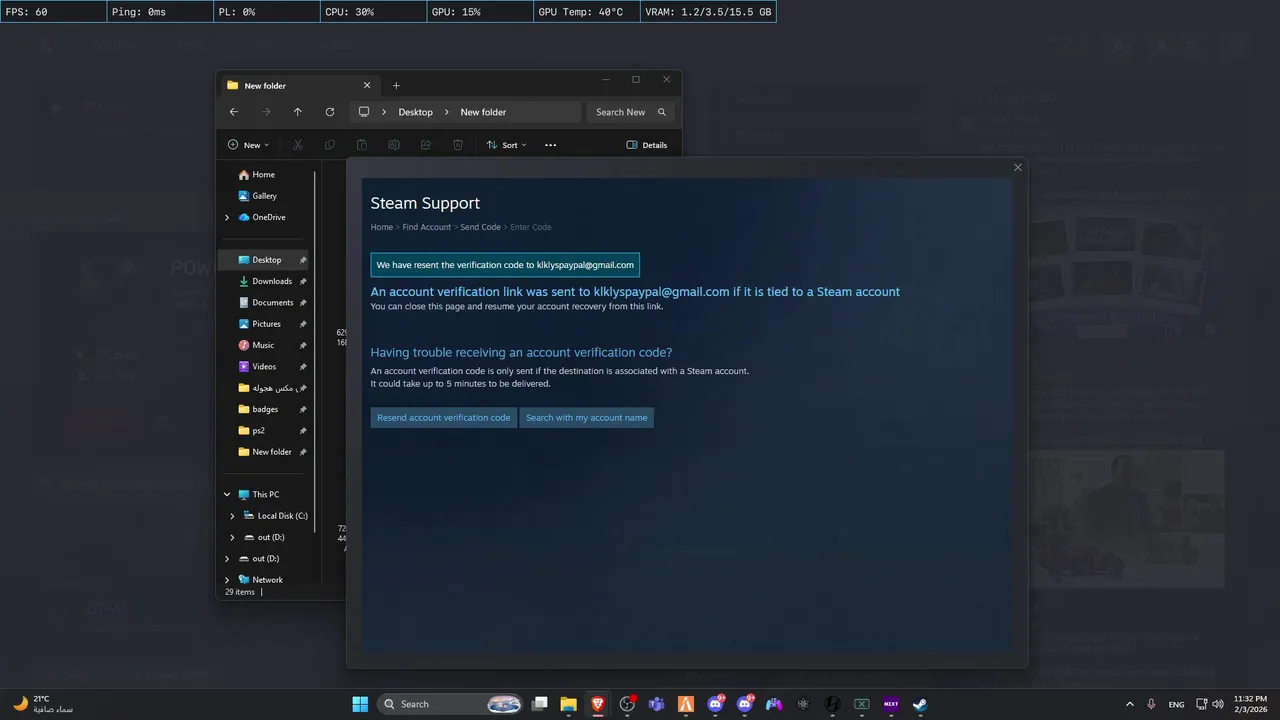Click the Search New input field
The width and height of the screenshot is (1280, 720).
pyautogui.click(x=620, y=112)
